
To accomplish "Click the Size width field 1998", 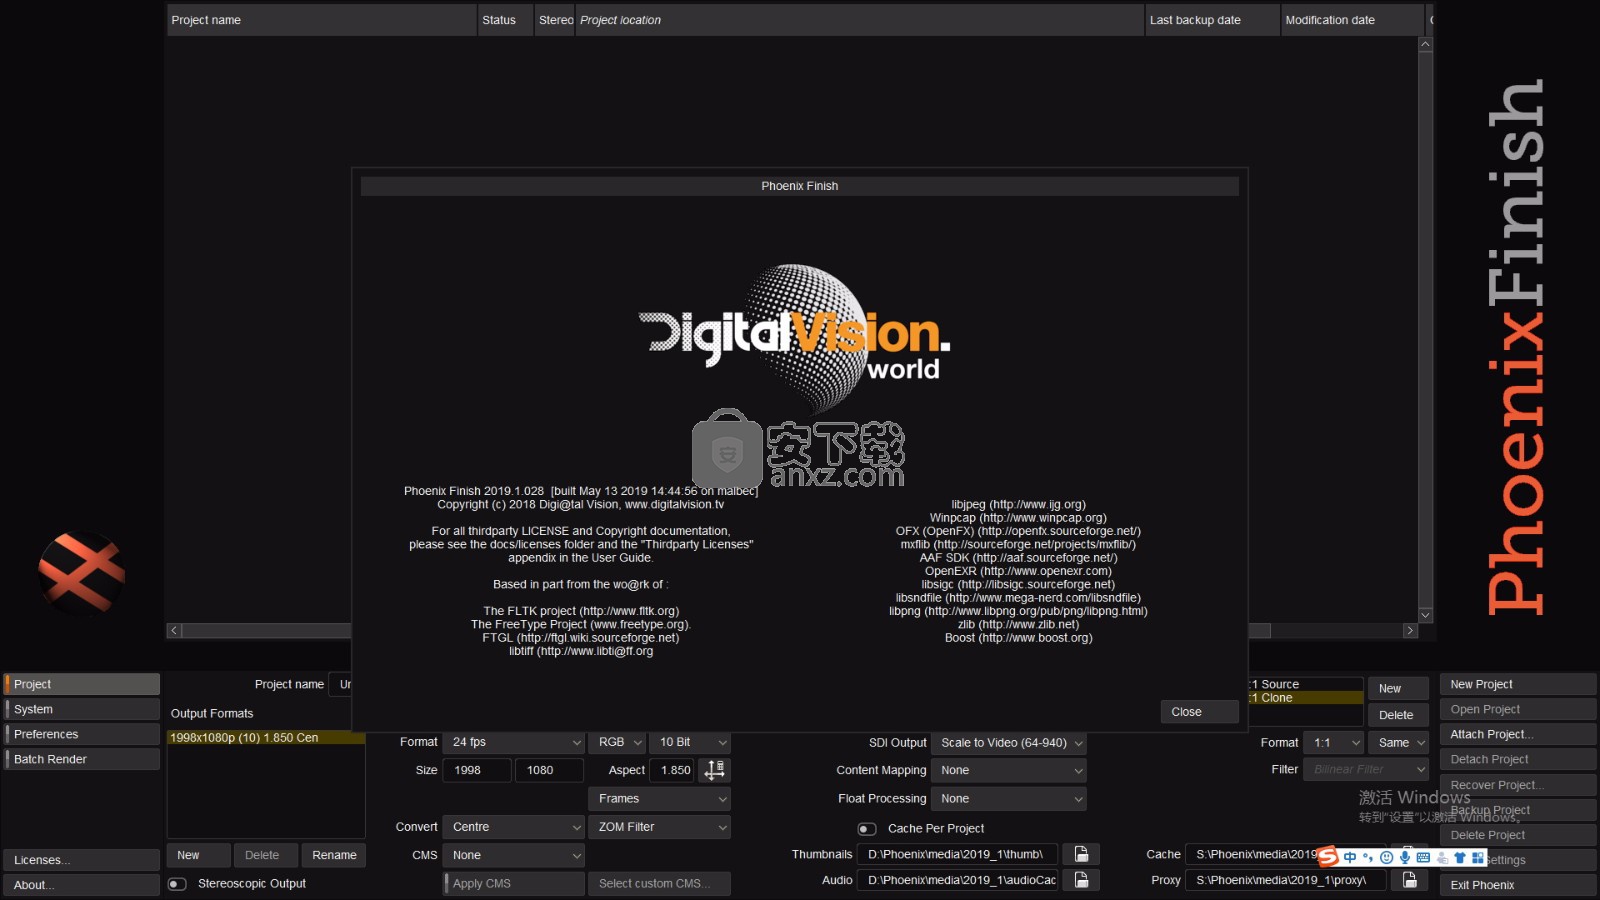I will (477, 770).
